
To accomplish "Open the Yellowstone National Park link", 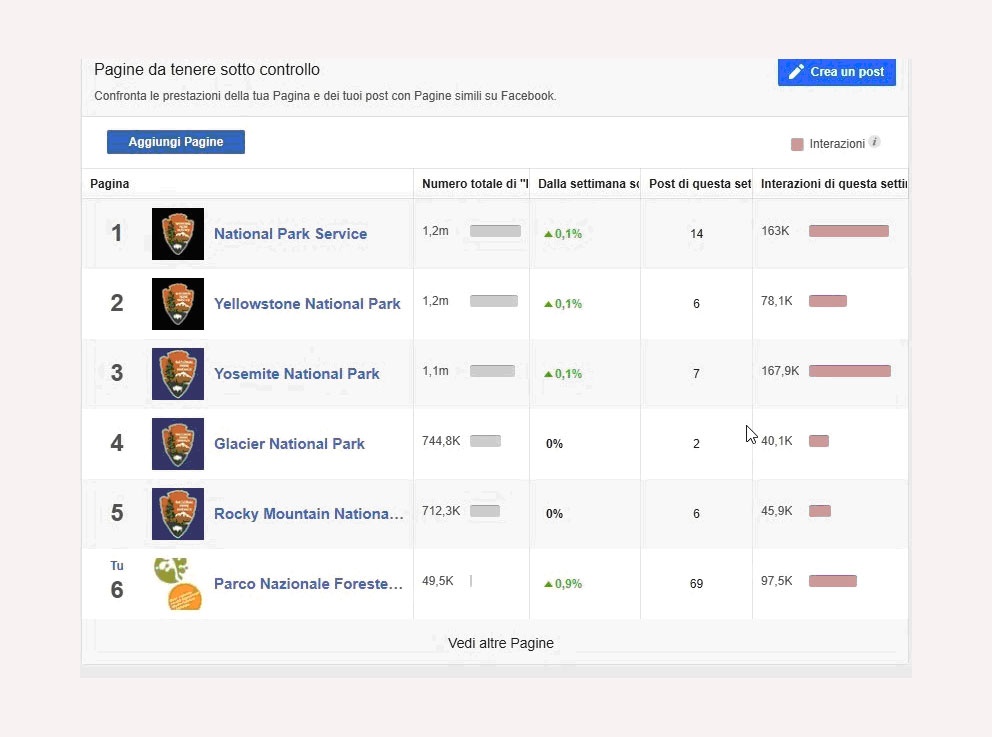I will (x=307, y=304).
